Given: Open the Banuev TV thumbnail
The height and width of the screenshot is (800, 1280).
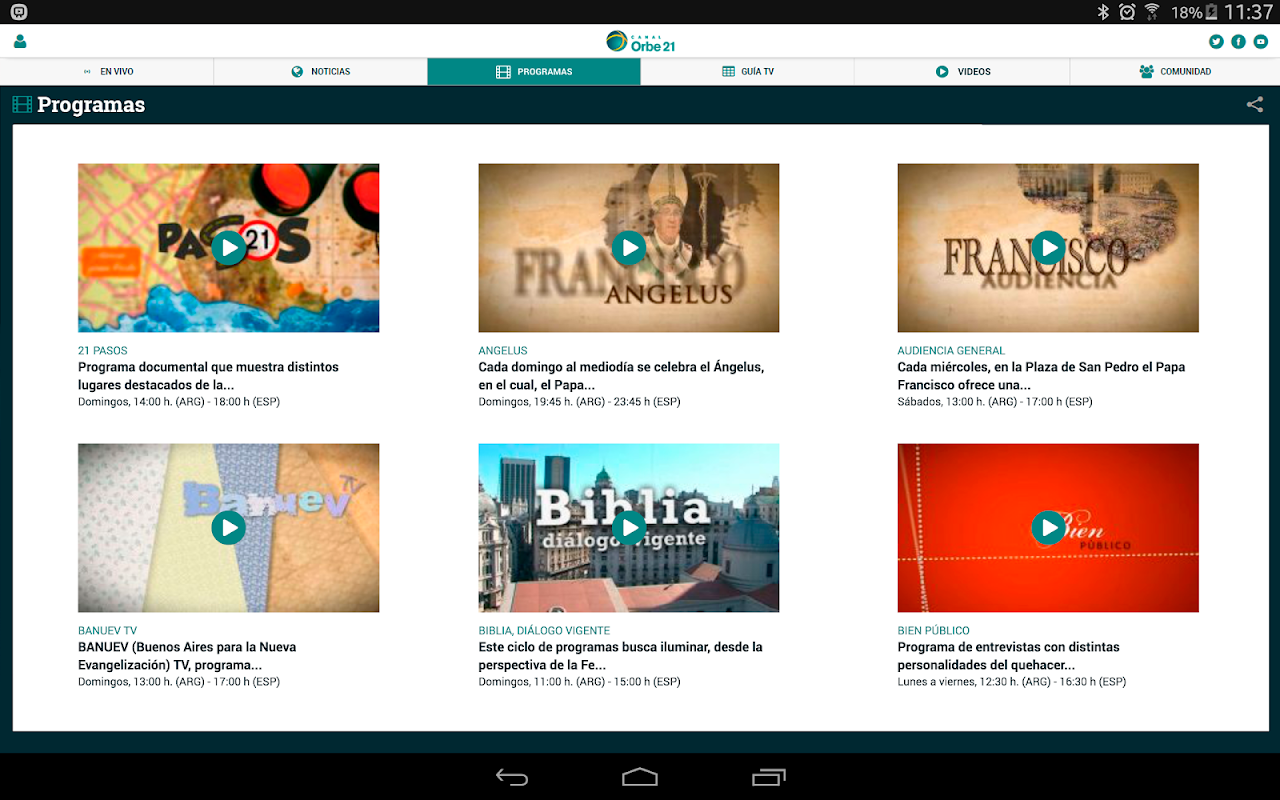Looking at the screenshot, I should 229,528.
